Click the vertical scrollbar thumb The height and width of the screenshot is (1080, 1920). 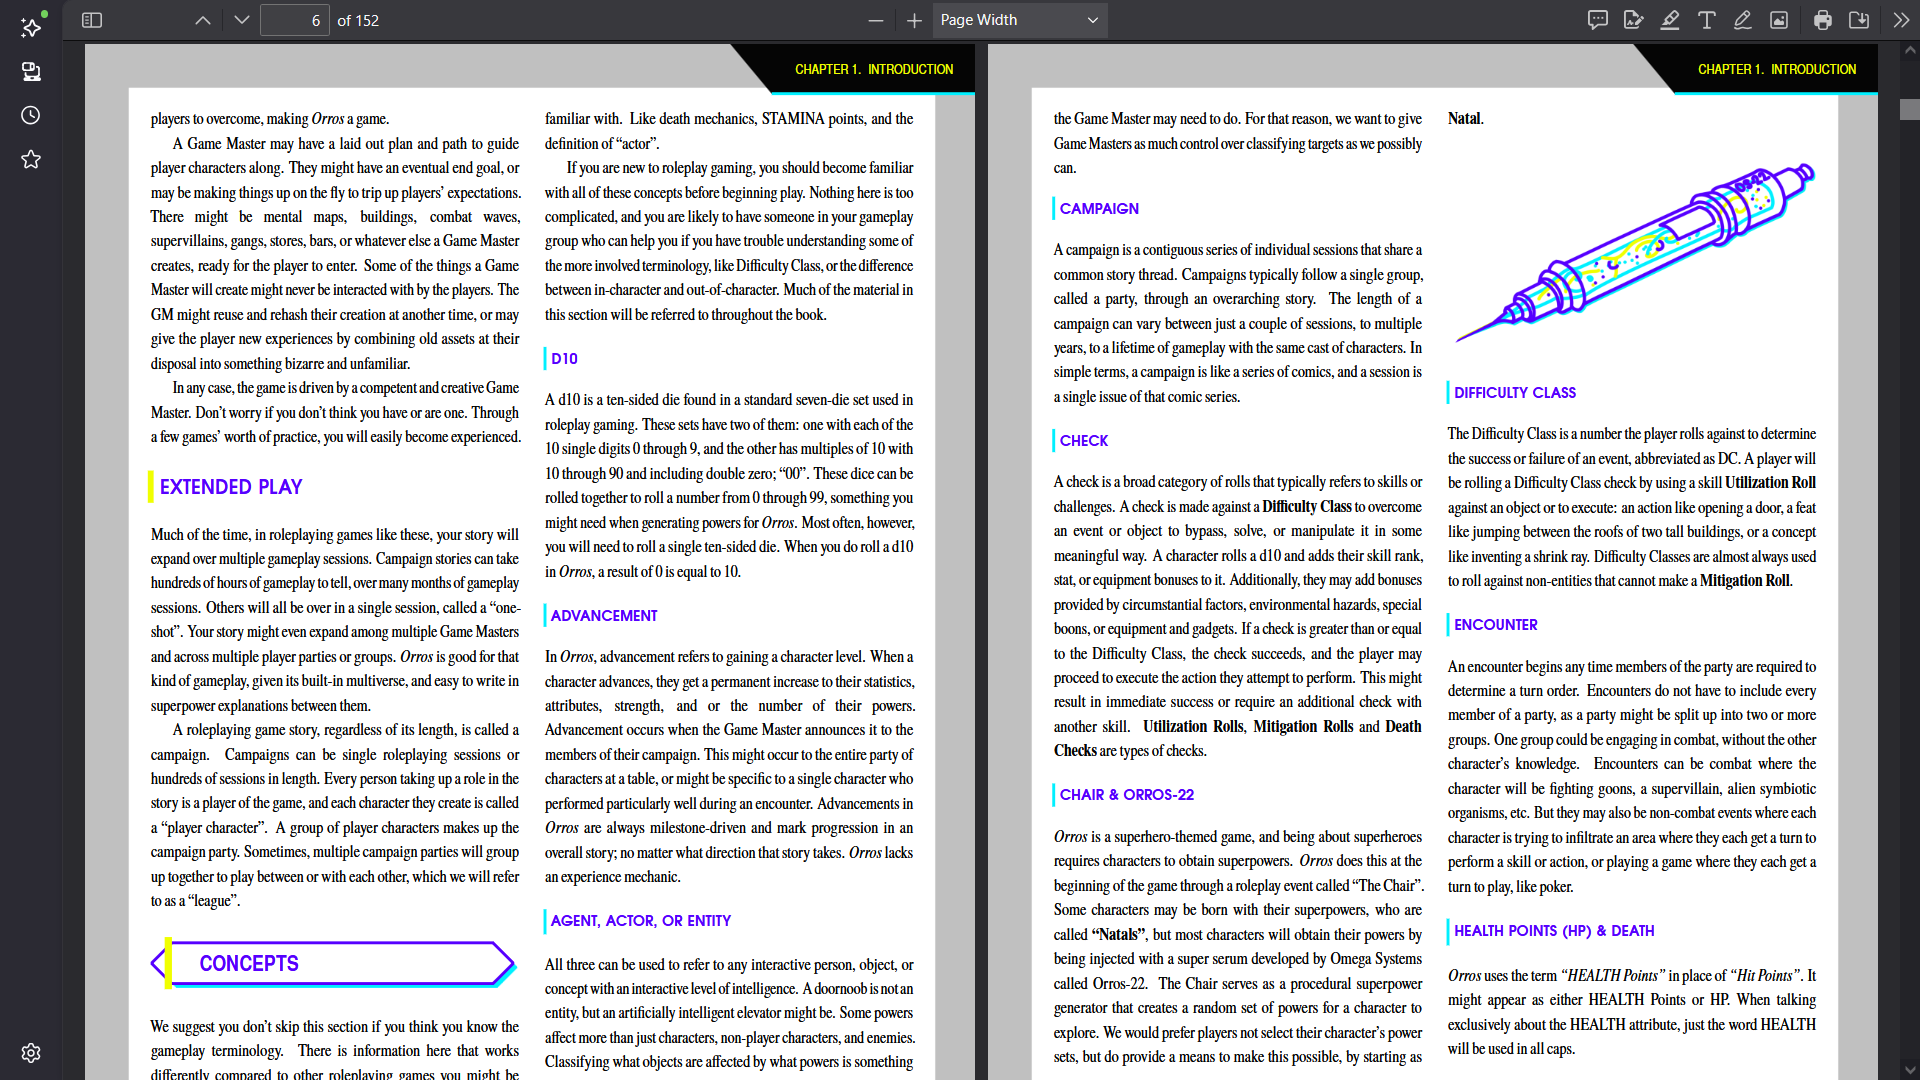(x=1910, y=110)
